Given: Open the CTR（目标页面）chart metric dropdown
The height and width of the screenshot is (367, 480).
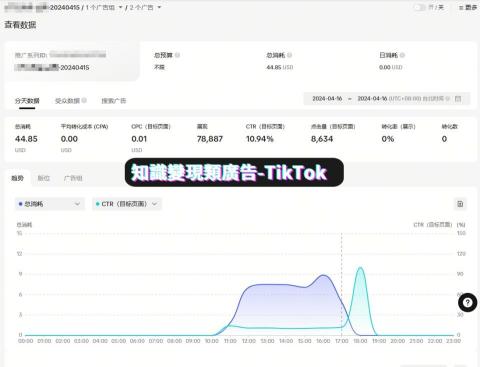Looking at the screenshot, I should (127, 204).
